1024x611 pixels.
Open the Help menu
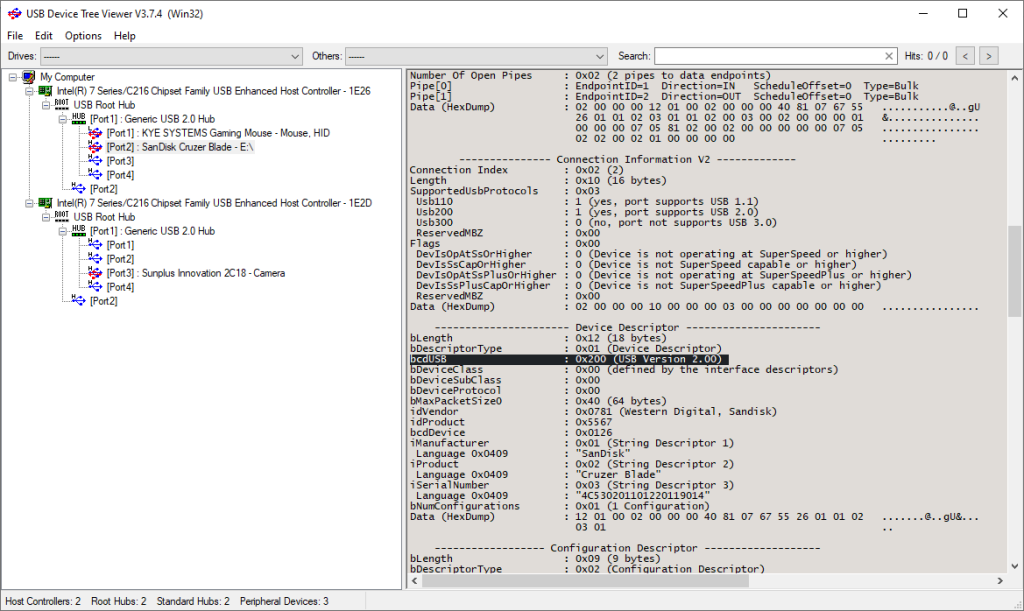click(x=124, y=35)
